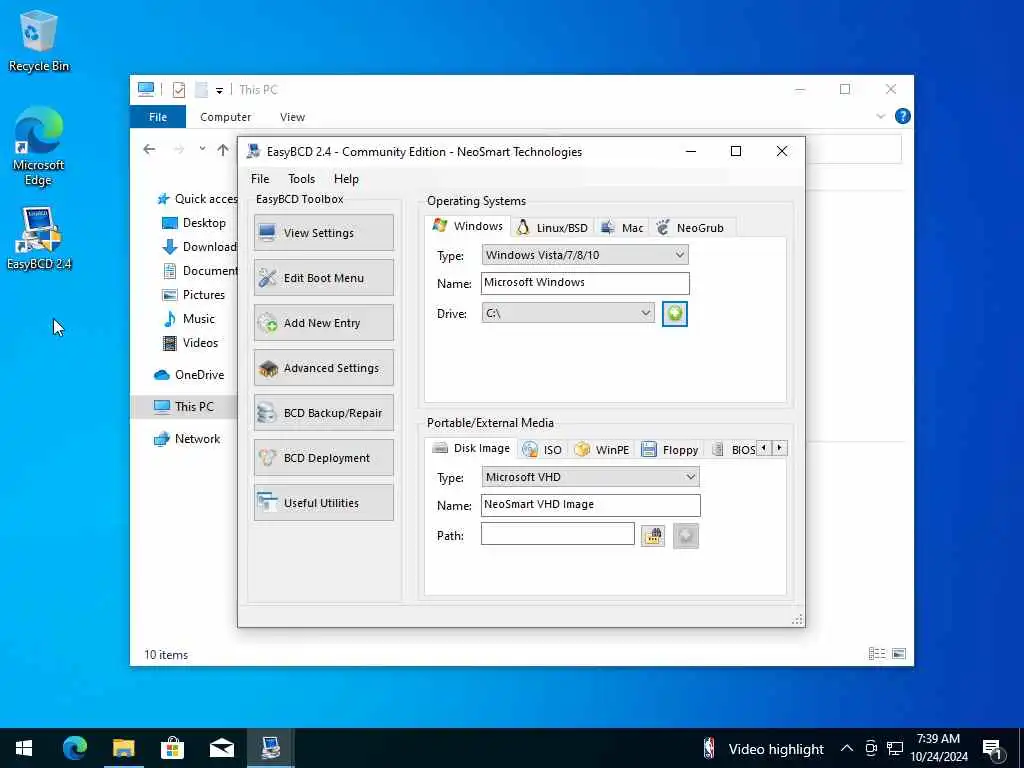
Task: Open Useful Utilities
Action: (x=324, y=503)
